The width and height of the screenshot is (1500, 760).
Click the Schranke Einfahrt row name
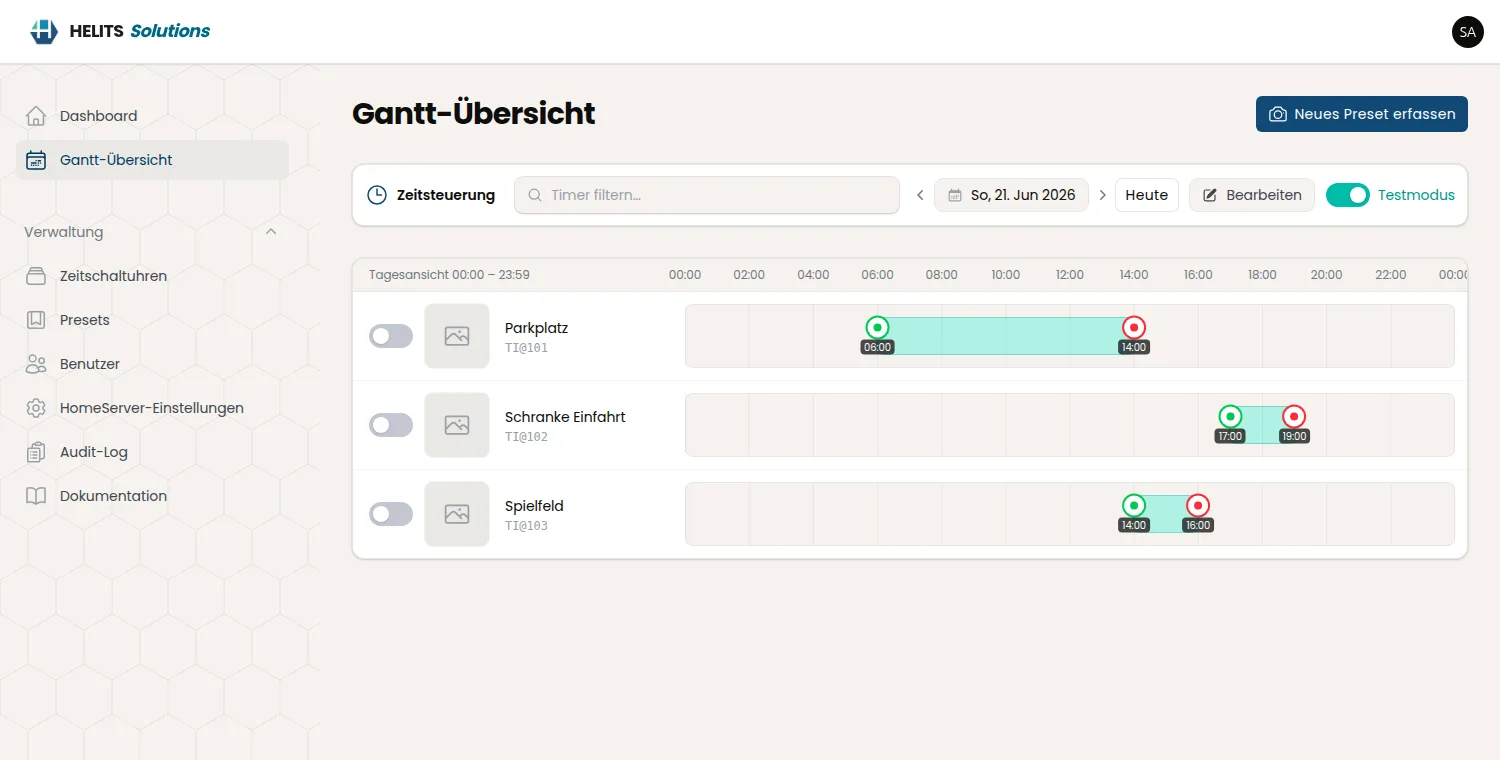point(565,417)
